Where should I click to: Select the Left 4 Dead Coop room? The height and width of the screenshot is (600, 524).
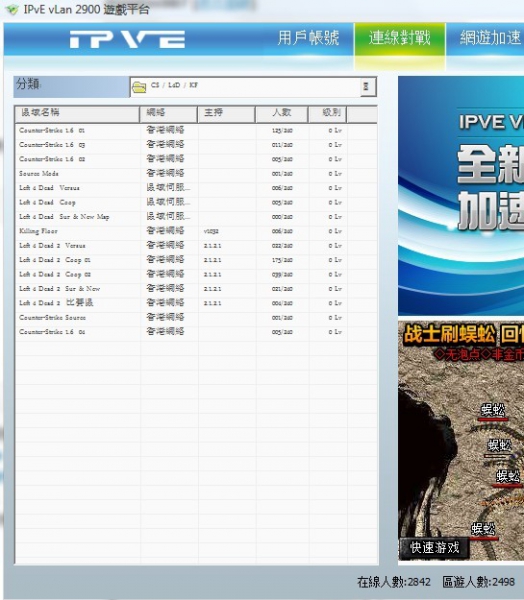pyautogui.click(x=196, y=202)
